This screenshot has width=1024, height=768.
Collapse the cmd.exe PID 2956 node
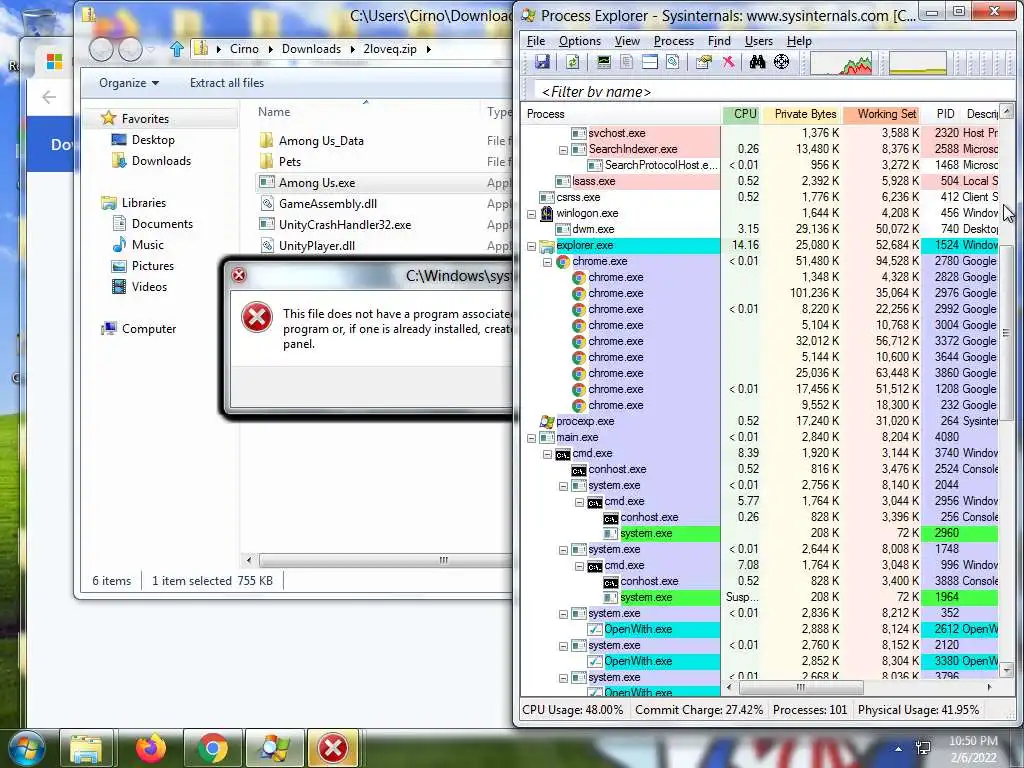click(x=579, y=502)
